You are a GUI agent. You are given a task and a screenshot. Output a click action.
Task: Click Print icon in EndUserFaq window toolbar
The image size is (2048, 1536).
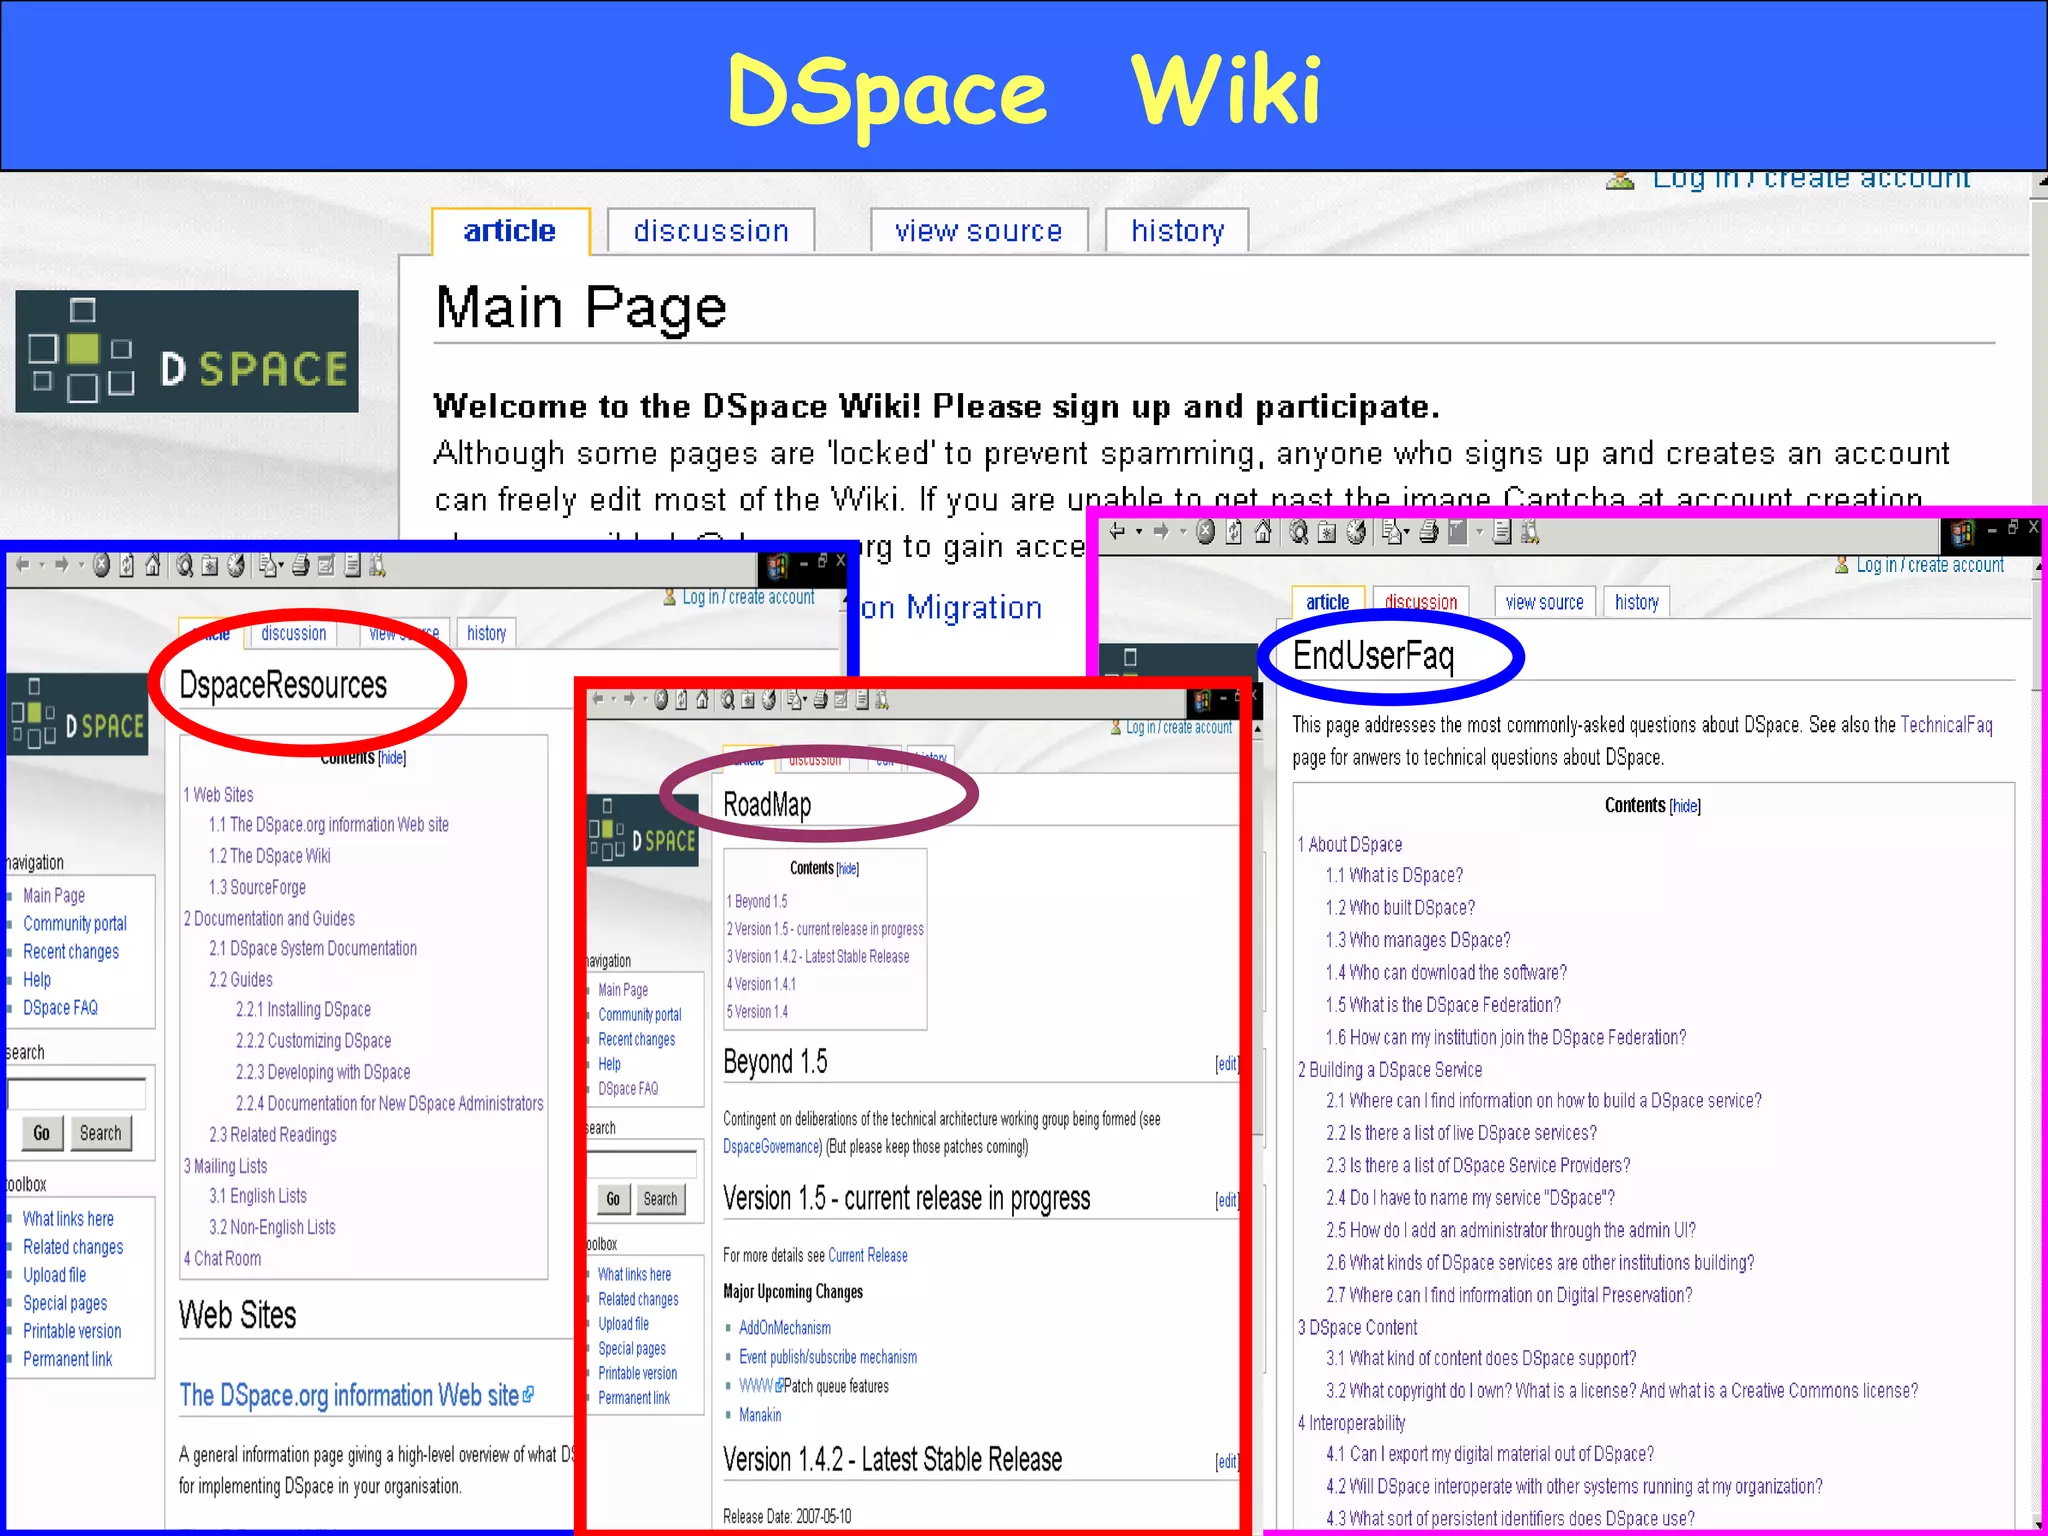(x=1429, y=533)
